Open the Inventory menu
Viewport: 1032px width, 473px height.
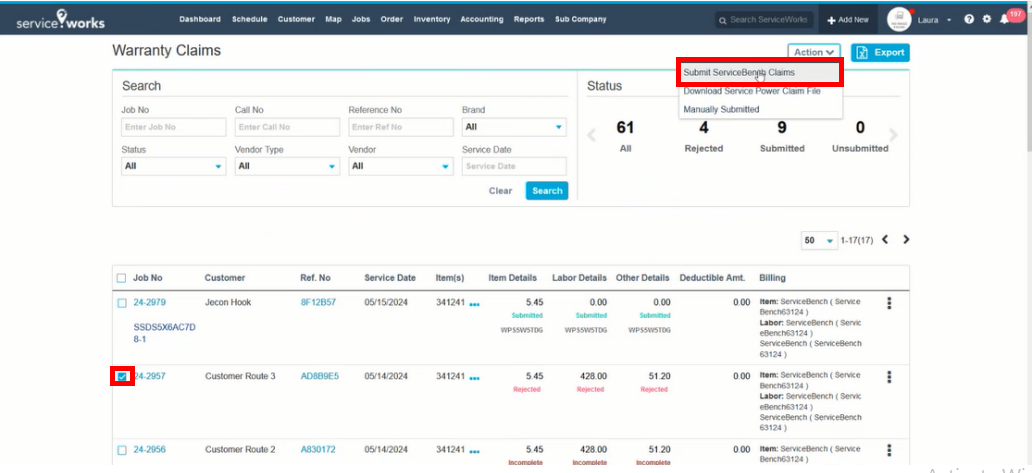[432, 20]
